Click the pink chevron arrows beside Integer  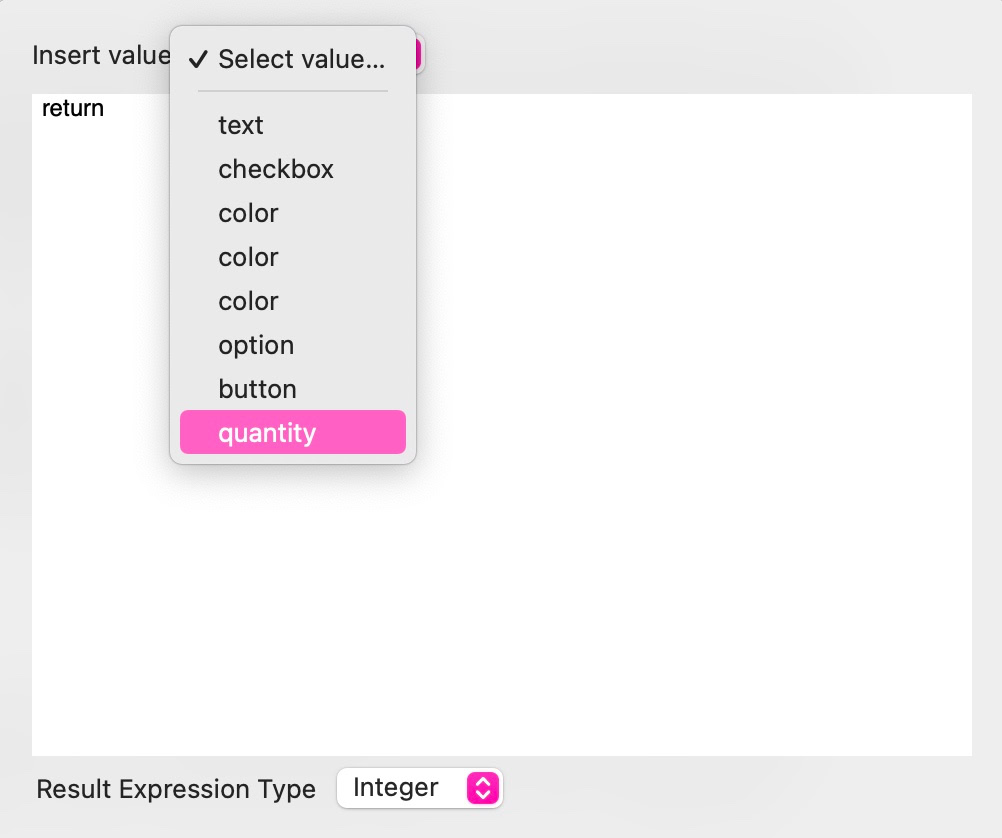coord(481,788)
